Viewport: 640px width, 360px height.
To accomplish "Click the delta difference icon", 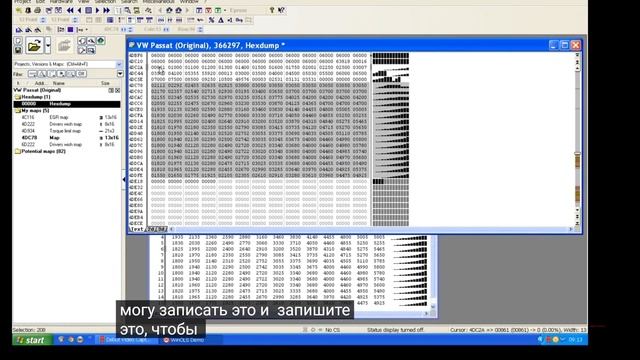I will pyautogui.click(x=220, y=20).
